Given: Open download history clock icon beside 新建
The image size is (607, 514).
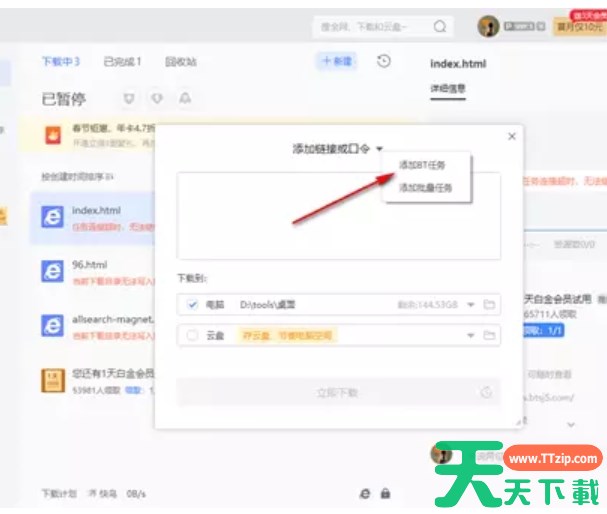Looking at the screenshot, I should [x=384, y=61].
